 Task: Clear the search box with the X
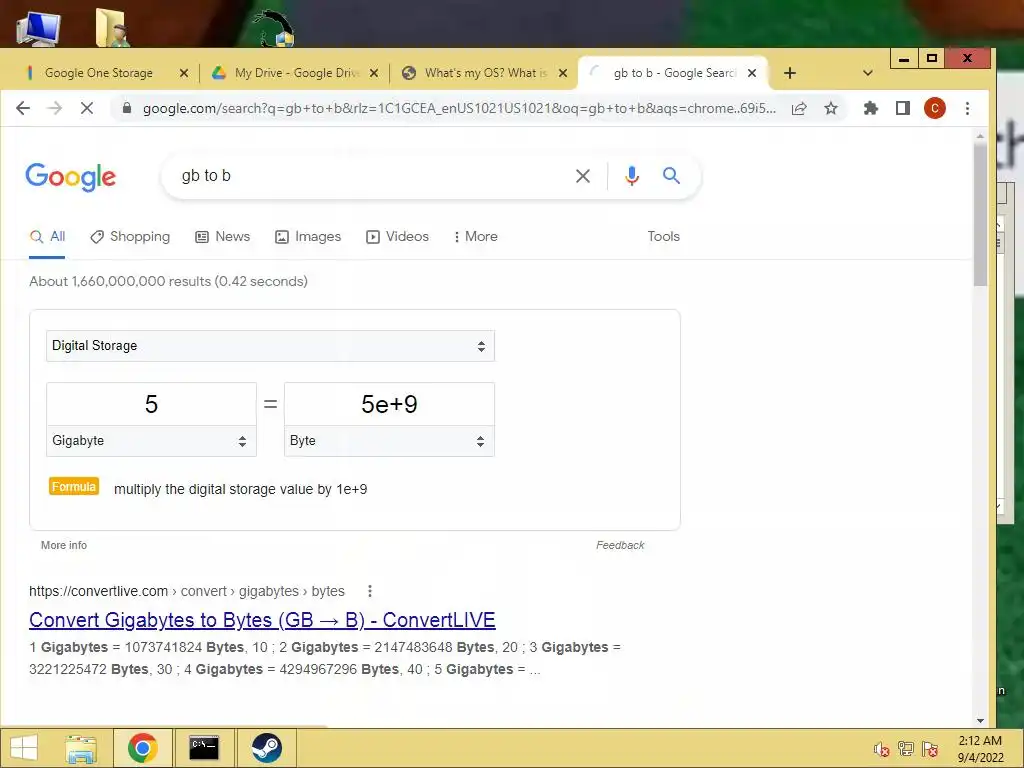coord(583,176)
